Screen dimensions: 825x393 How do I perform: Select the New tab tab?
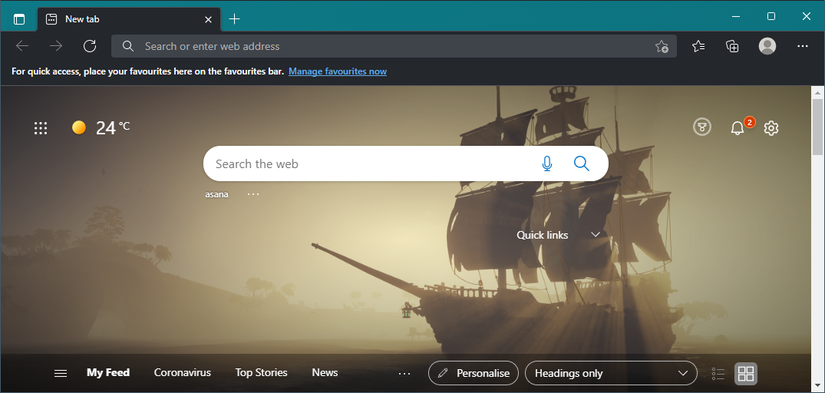[129, 19]
